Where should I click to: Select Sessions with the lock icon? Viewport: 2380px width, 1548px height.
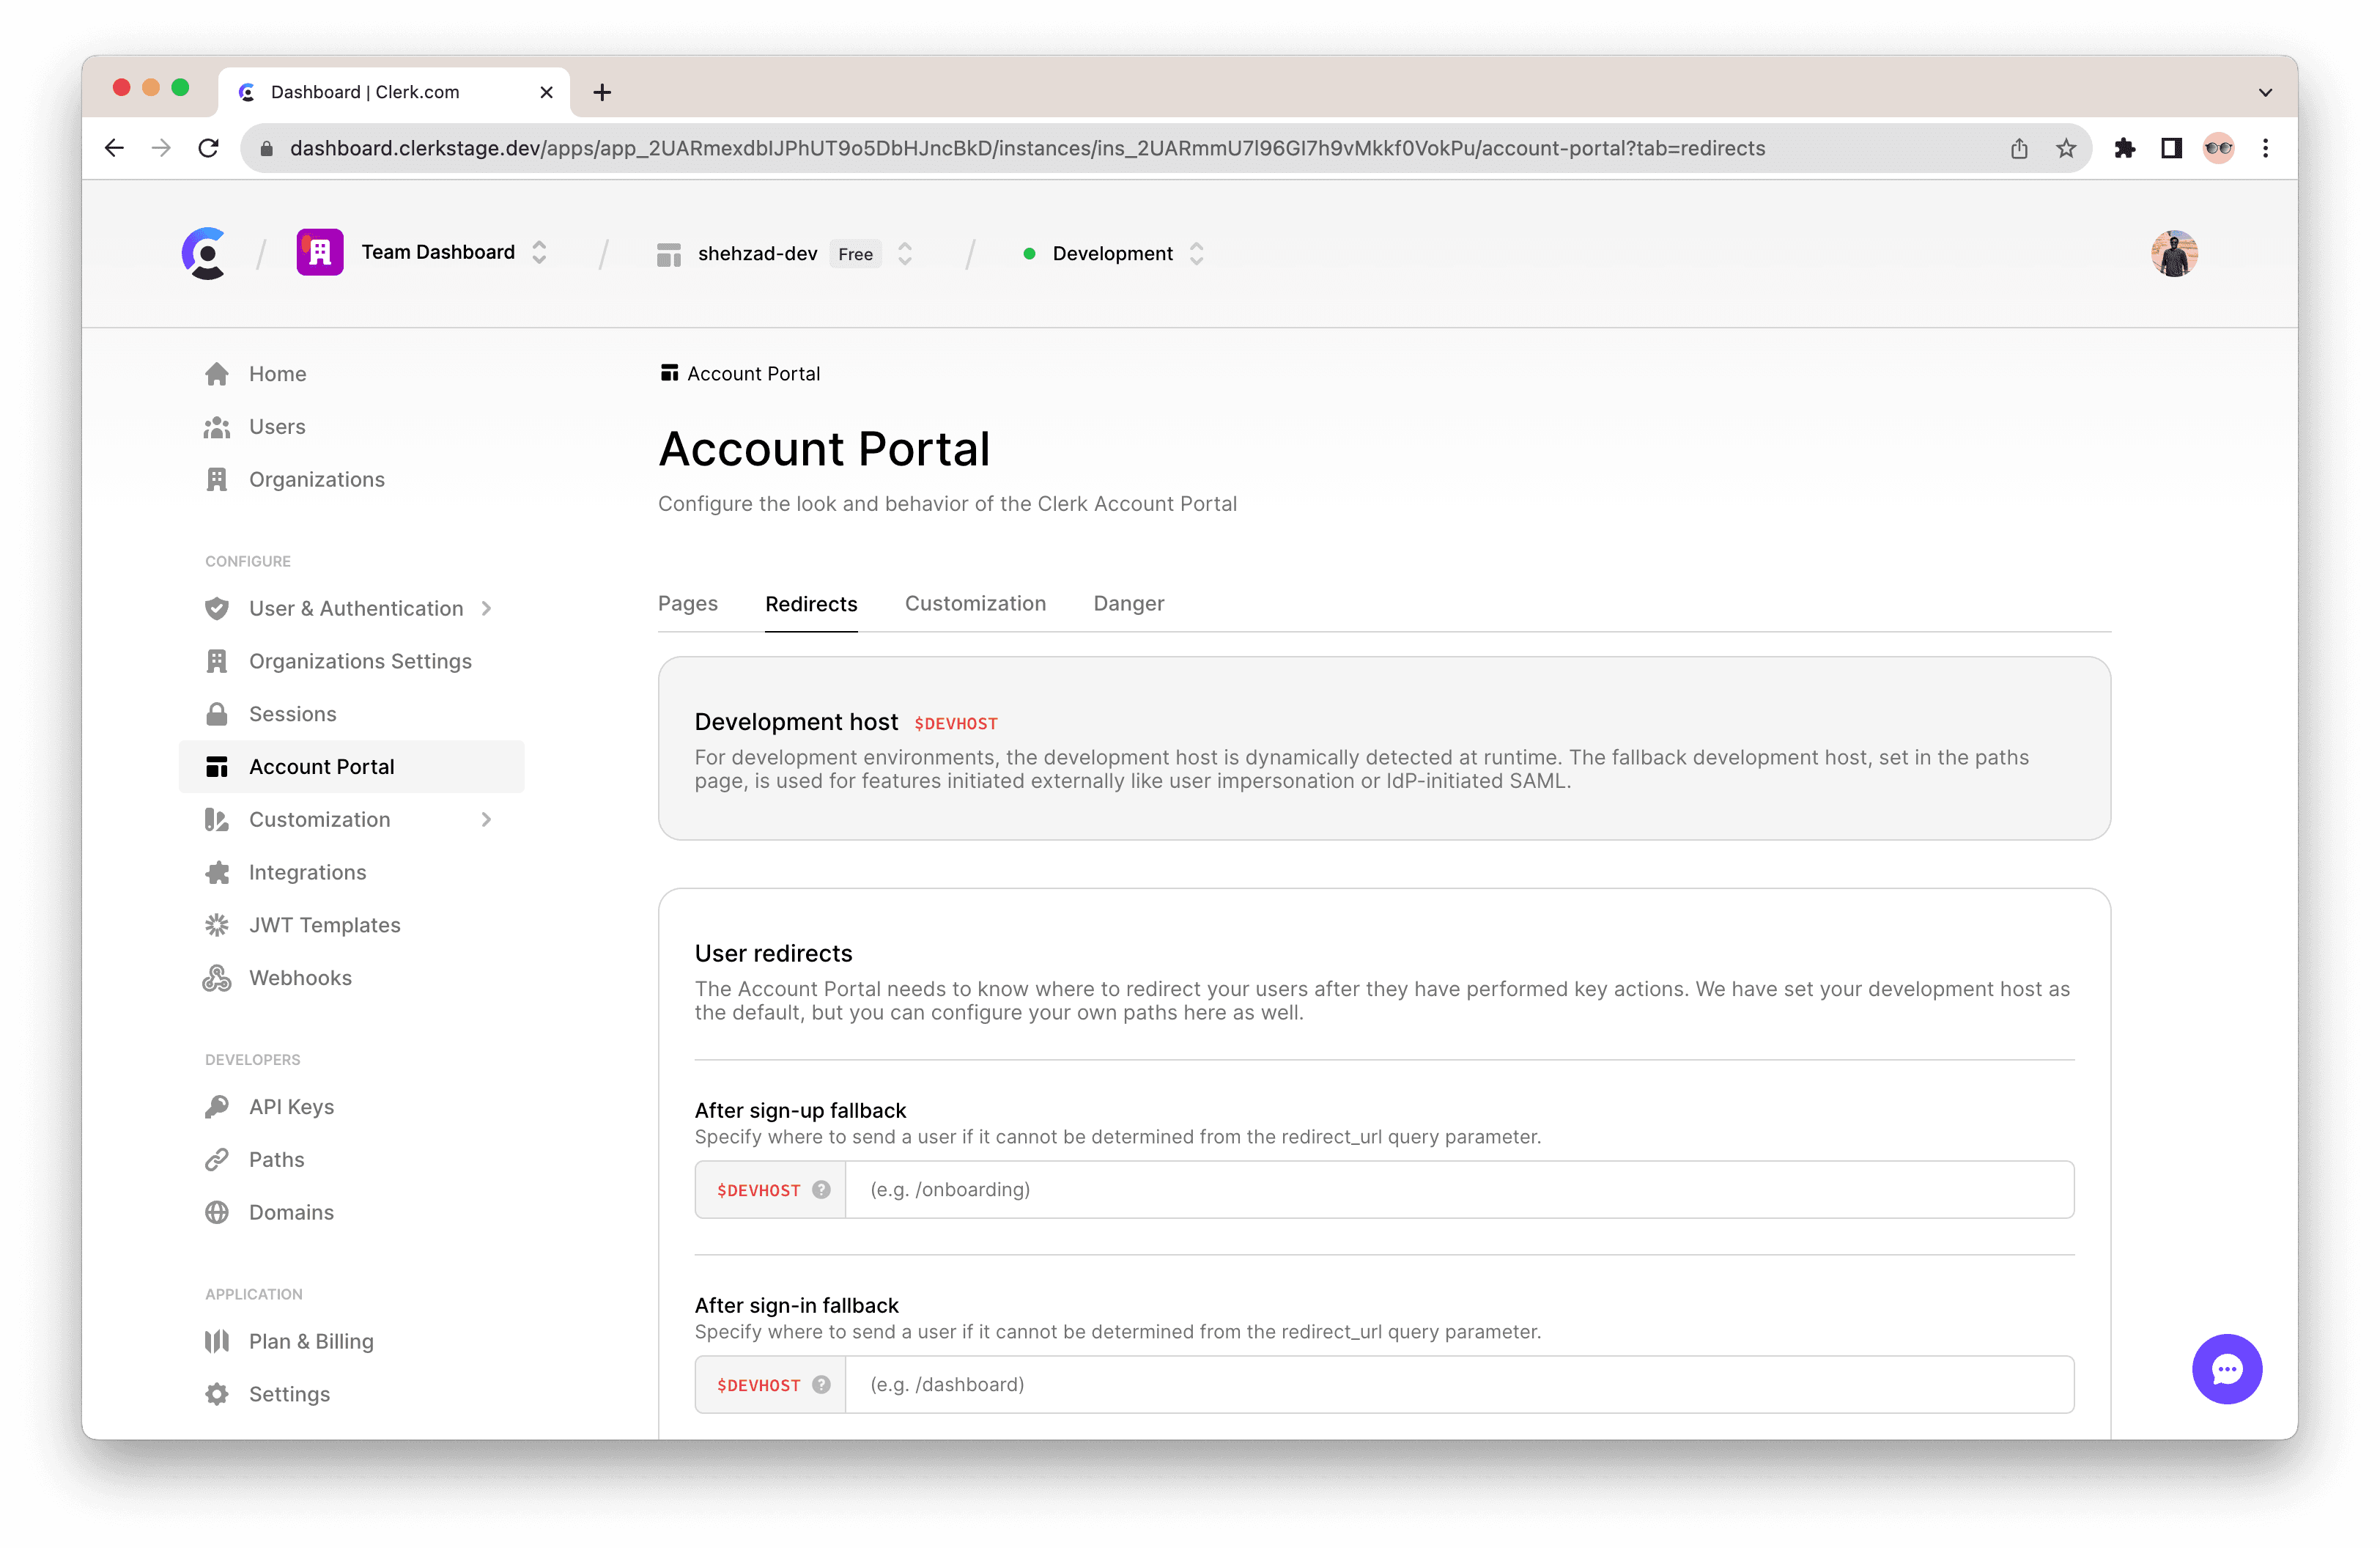coord(292,713)
